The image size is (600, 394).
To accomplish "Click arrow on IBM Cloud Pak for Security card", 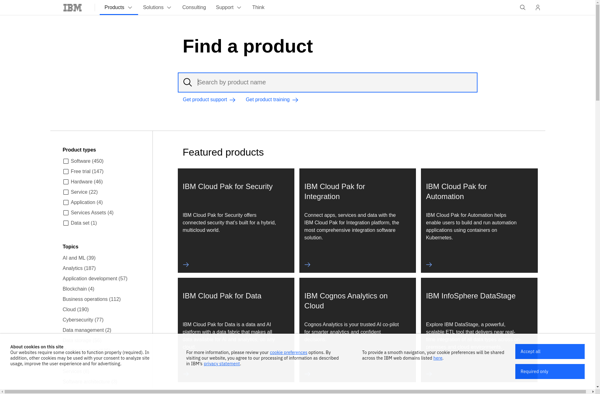I will tap(186, 264).
